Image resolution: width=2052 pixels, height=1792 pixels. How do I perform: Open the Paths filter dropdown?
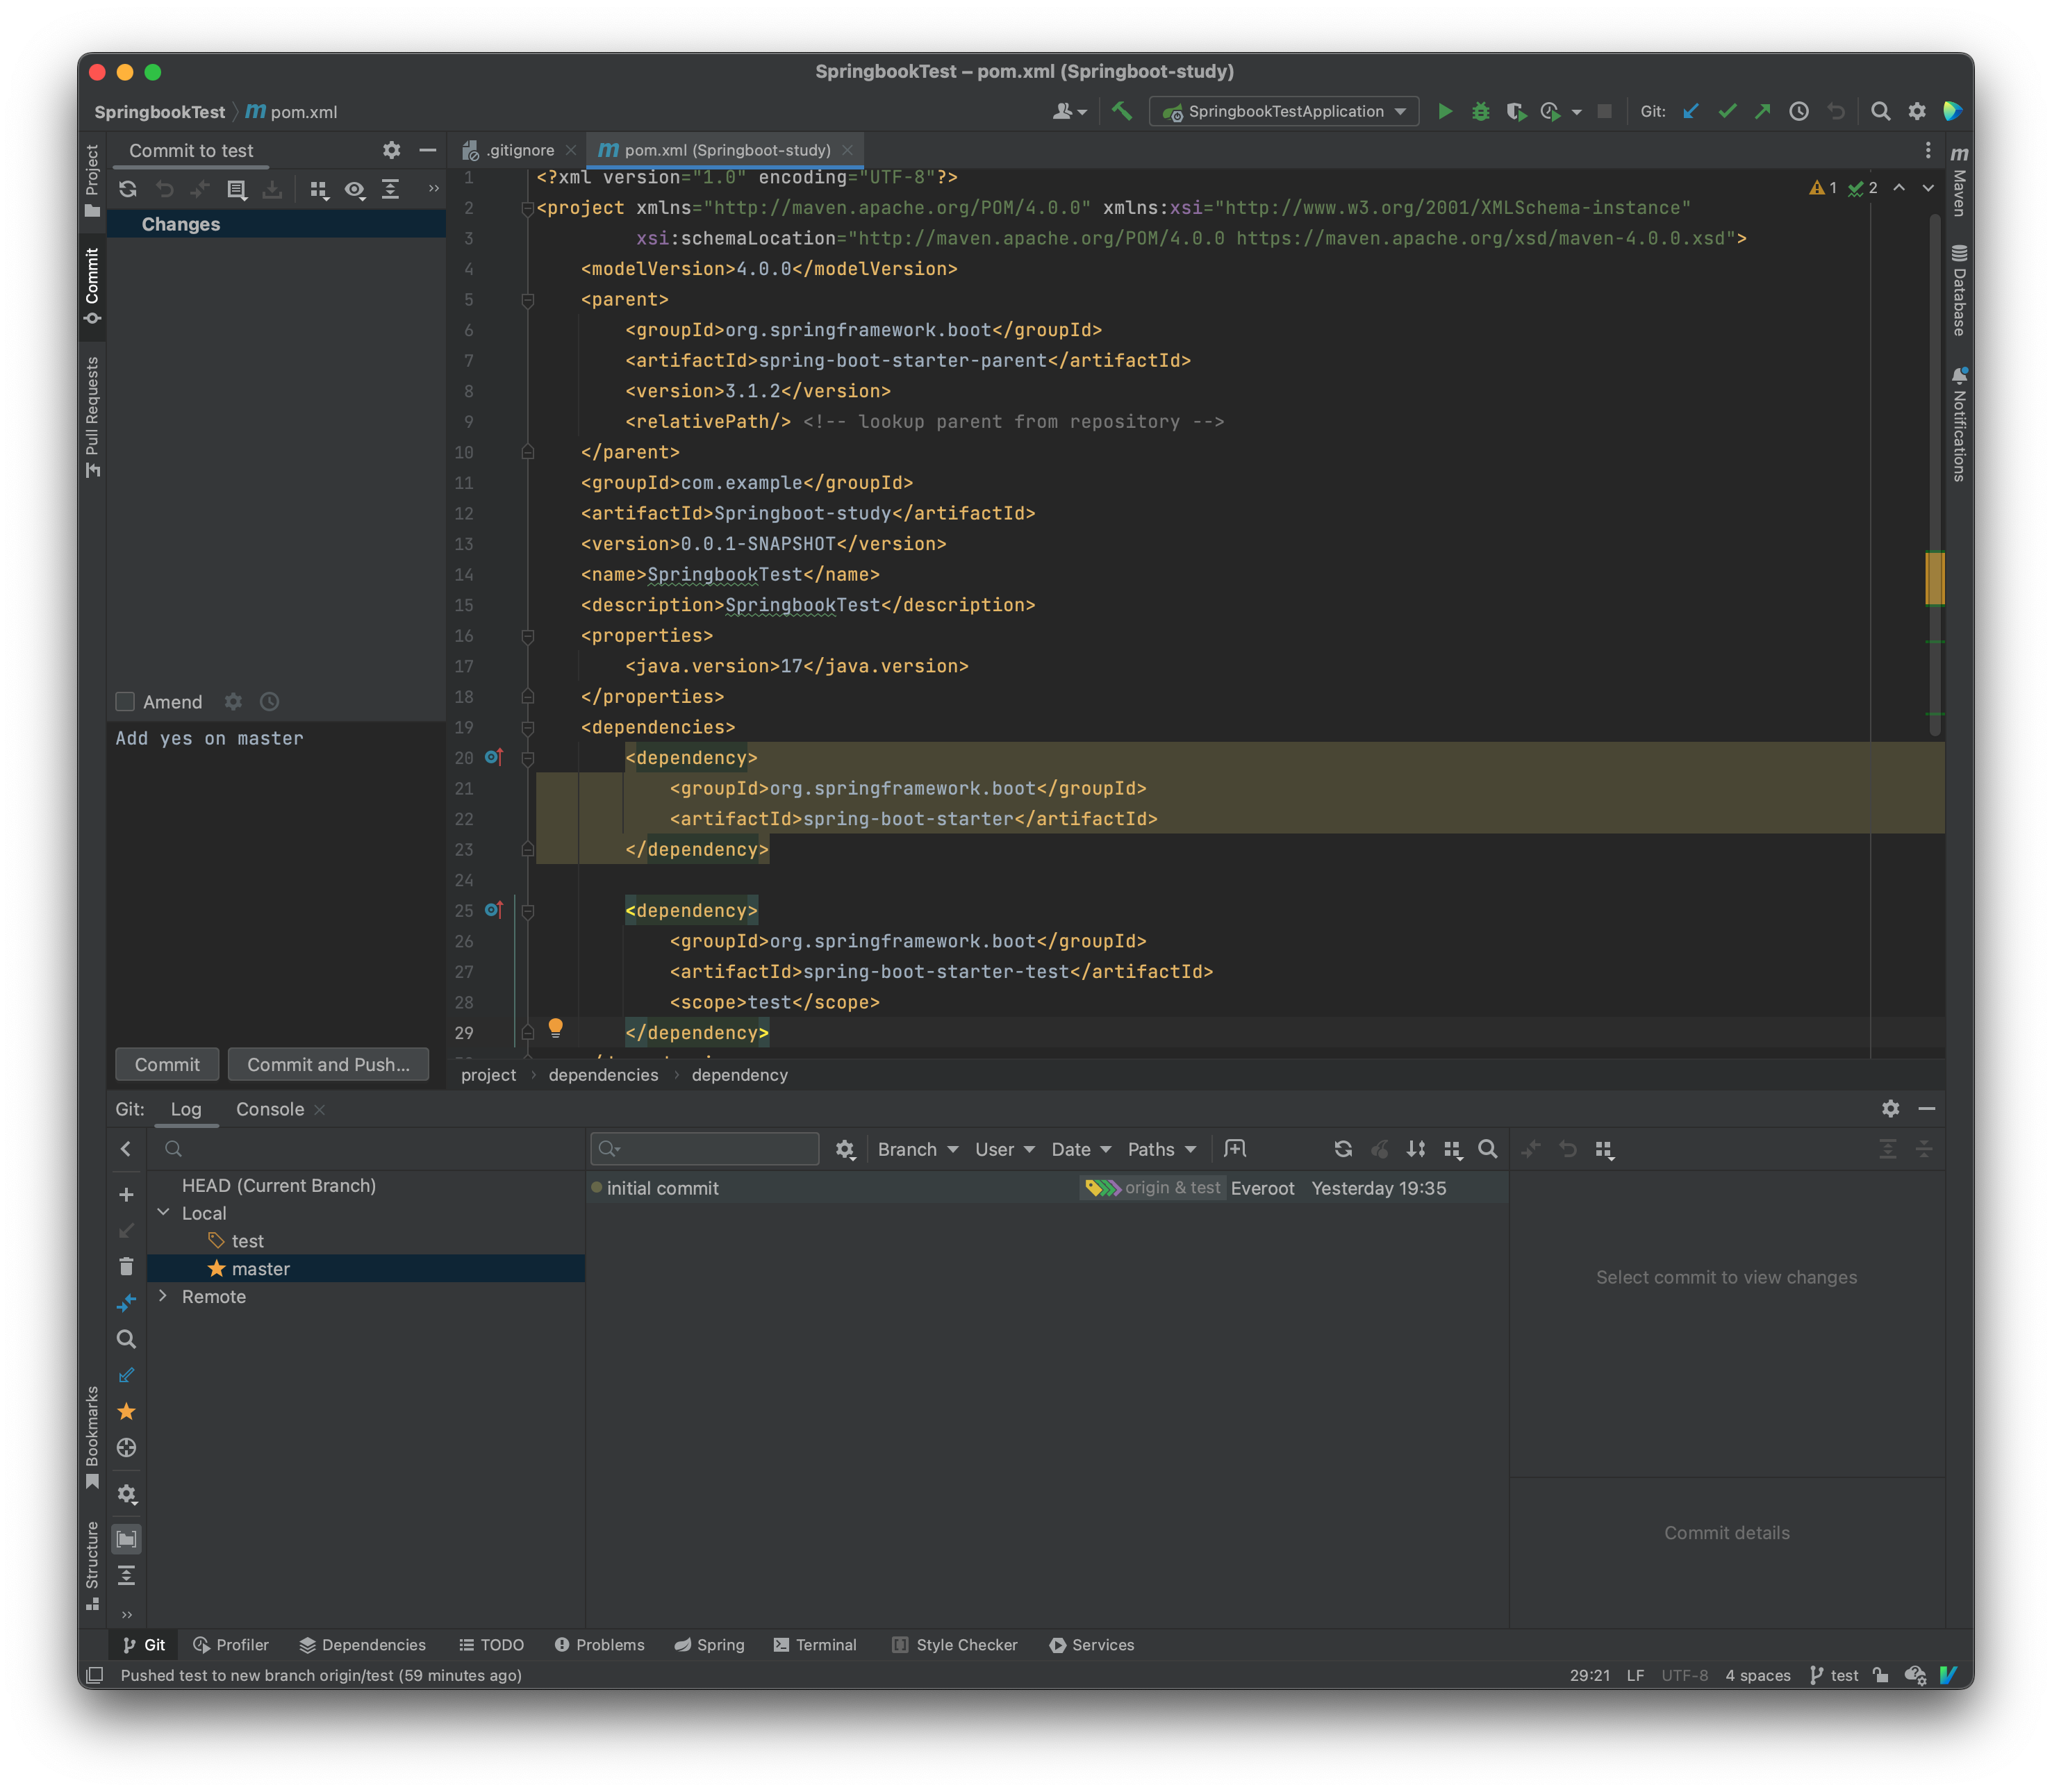(x=1161, y=1149)
